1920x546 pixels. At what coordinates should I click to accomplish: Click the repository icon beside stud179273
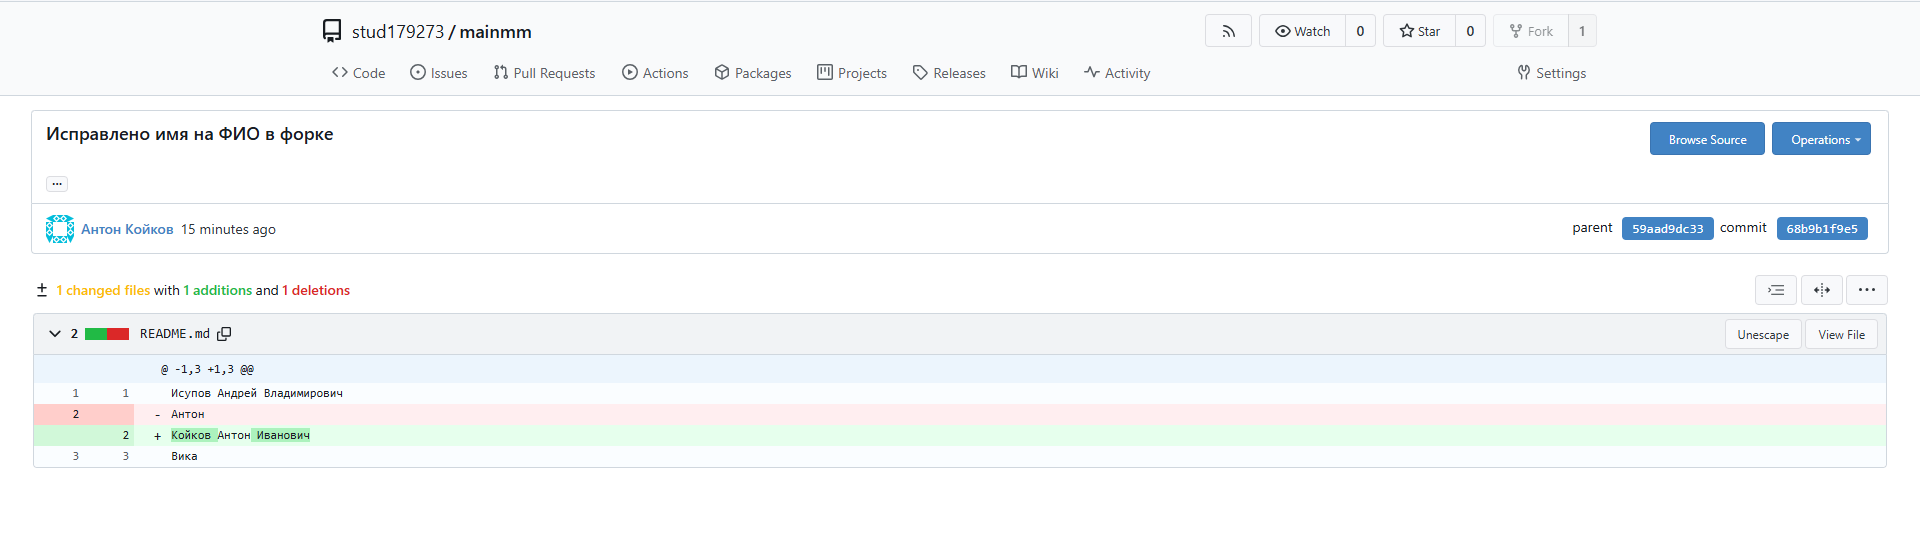332,31
